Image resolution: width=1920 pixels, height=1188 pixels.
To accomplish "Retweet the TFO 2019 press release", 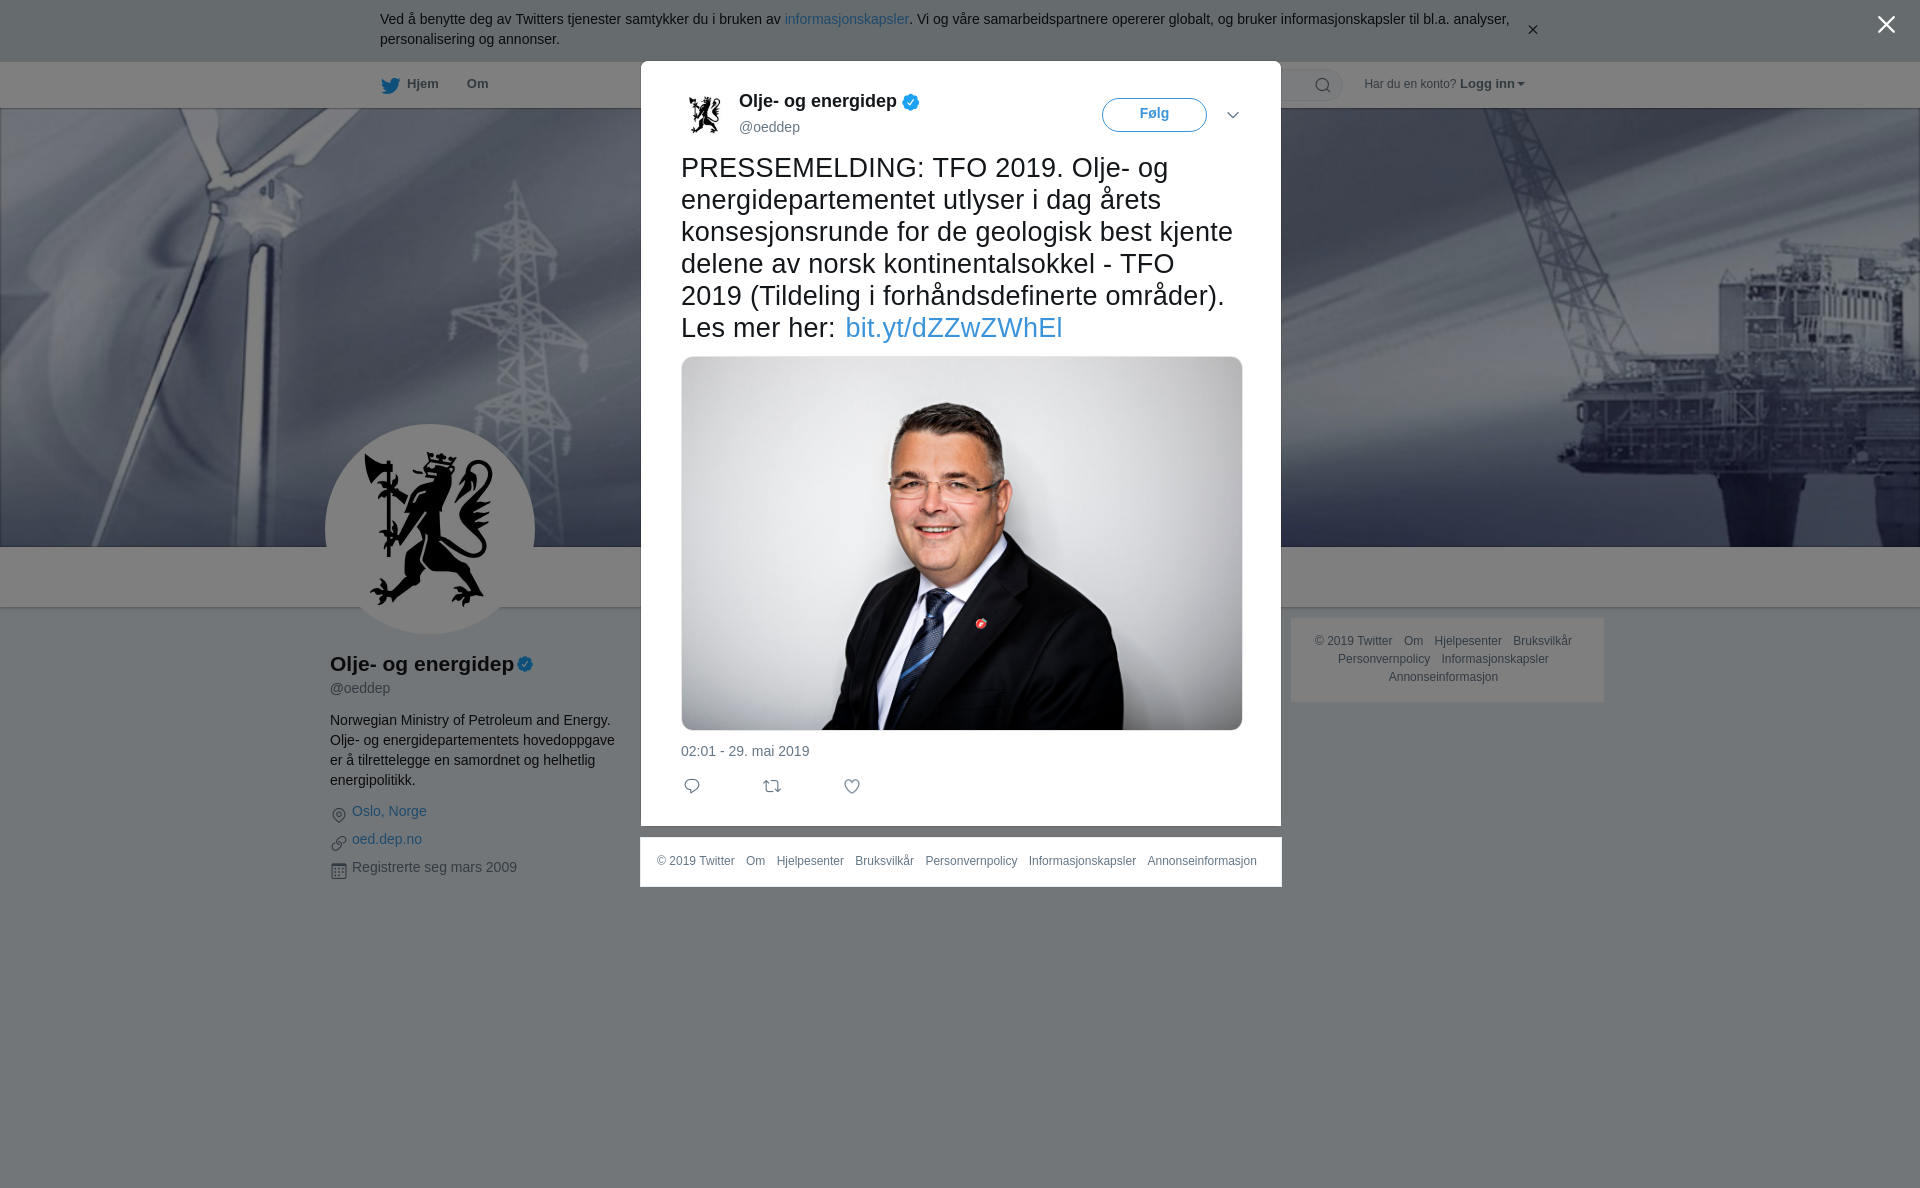I will tap(772, 786).
